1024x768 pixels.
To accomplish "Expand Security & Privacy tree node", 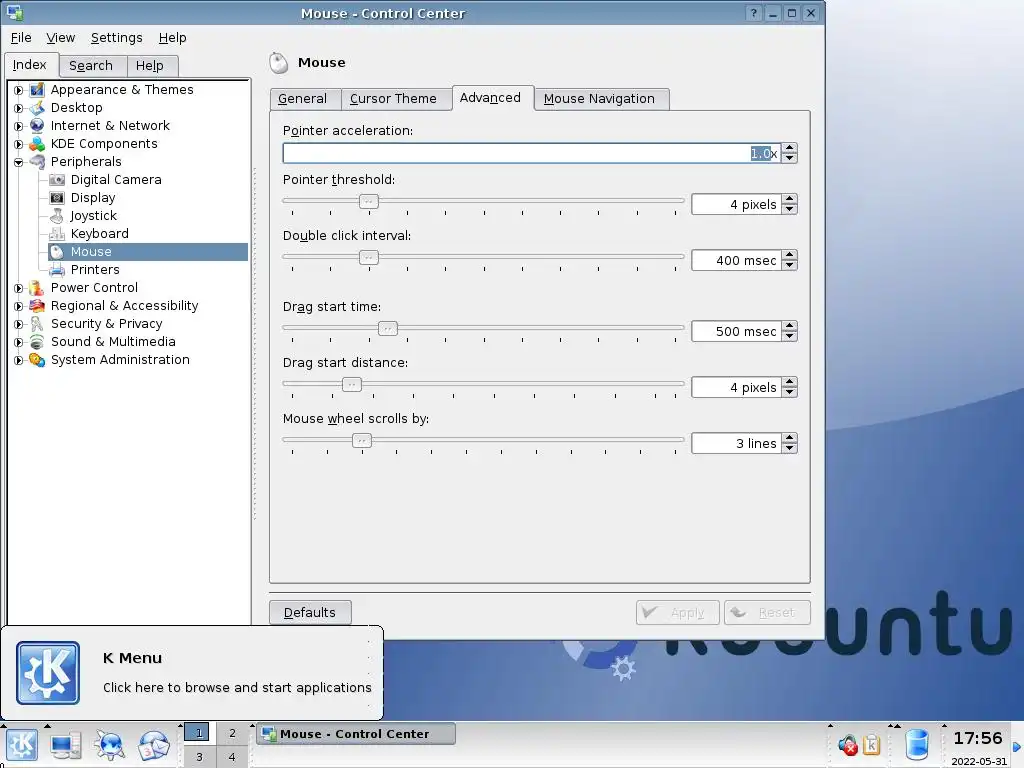I will click(18, 324).
